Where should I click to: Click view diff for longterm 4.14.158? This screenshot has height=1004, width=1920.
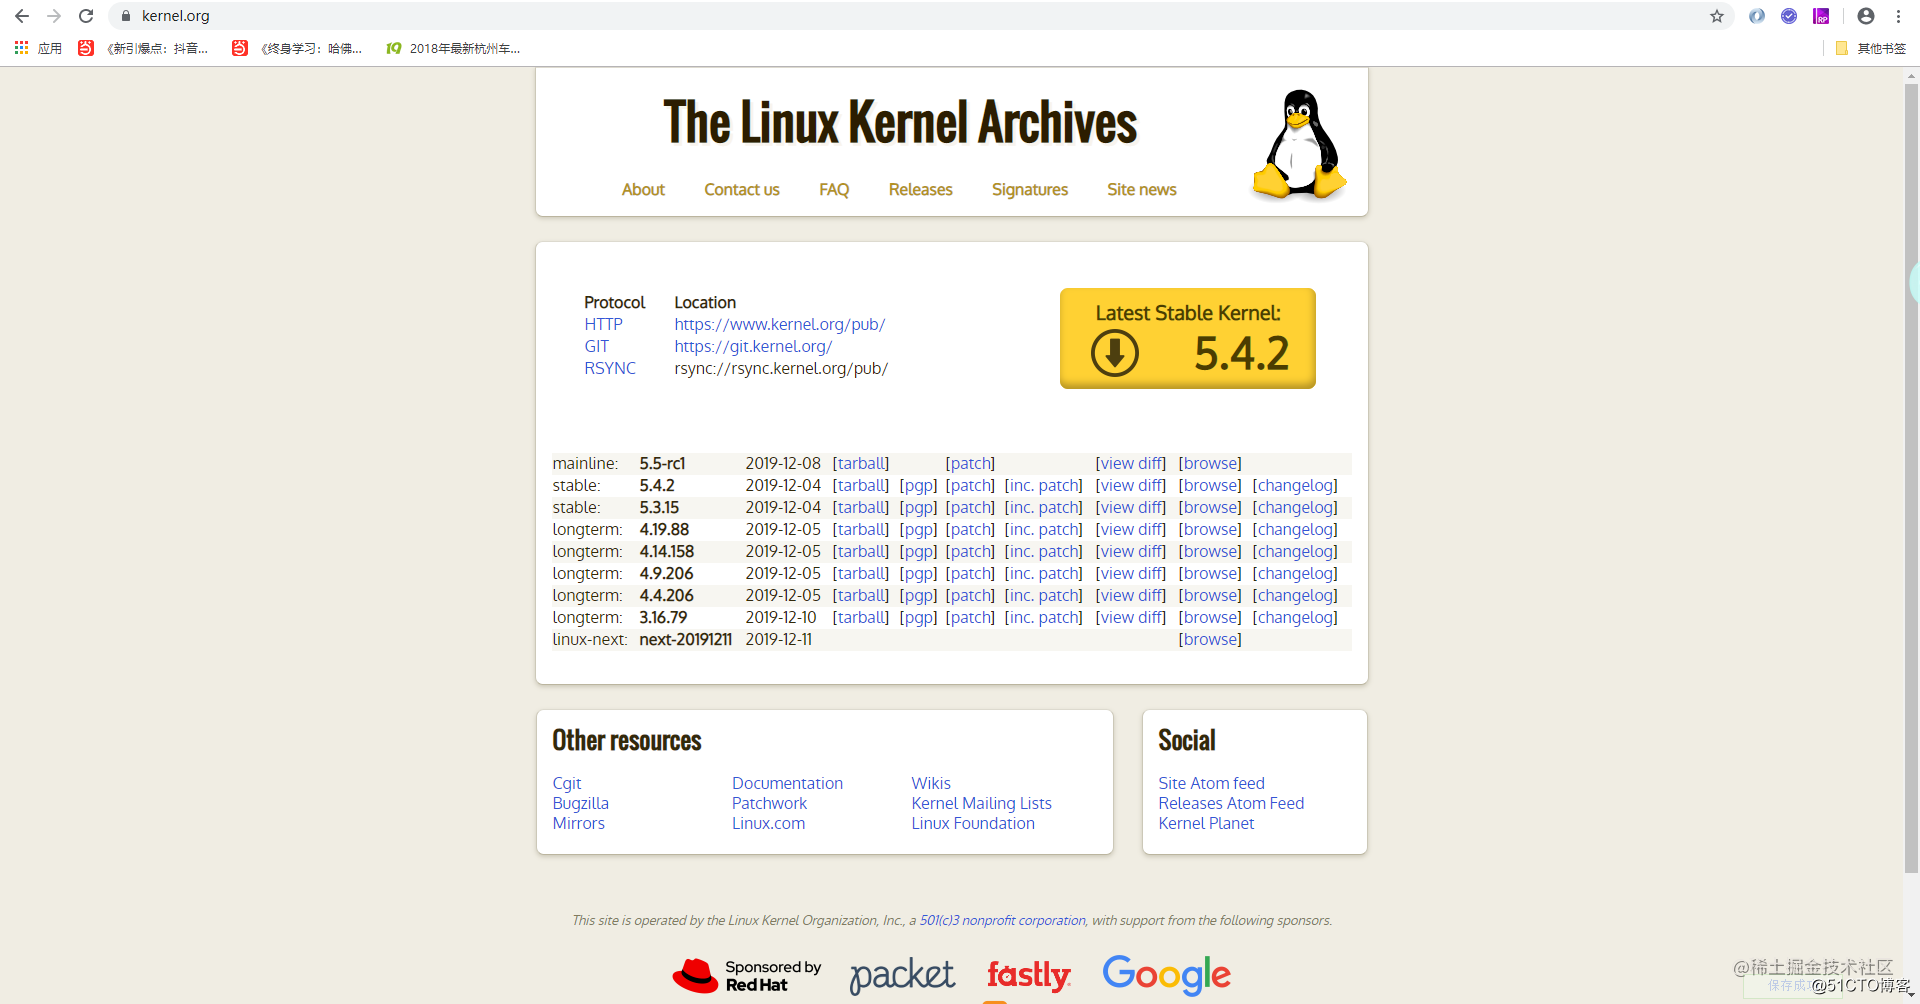[1131, 552]
